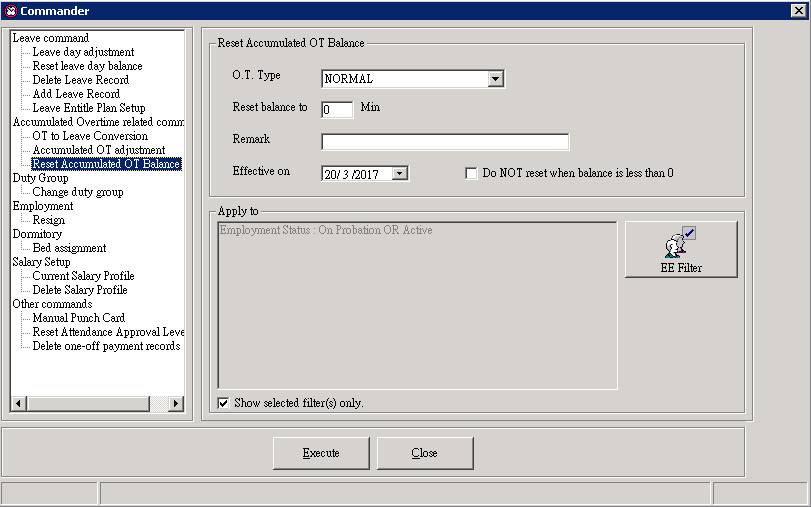The image size is (811, 507).
Task: Click the Remark text field
Action: (444, 141)
